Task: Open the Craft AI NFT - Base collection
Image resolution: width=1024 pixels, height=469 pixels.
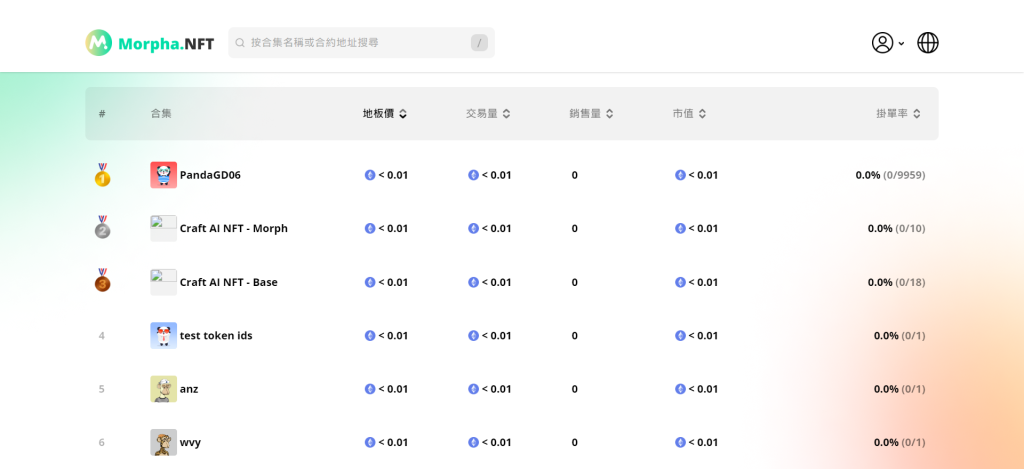Action: coord(228,282)
